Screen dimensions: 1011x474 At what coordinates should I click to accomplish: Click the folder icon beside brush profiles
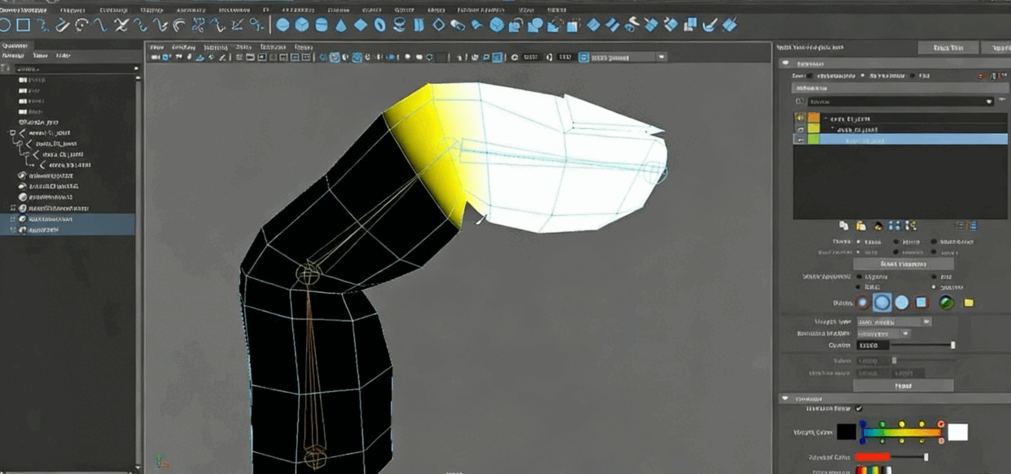tap(968, 302)
